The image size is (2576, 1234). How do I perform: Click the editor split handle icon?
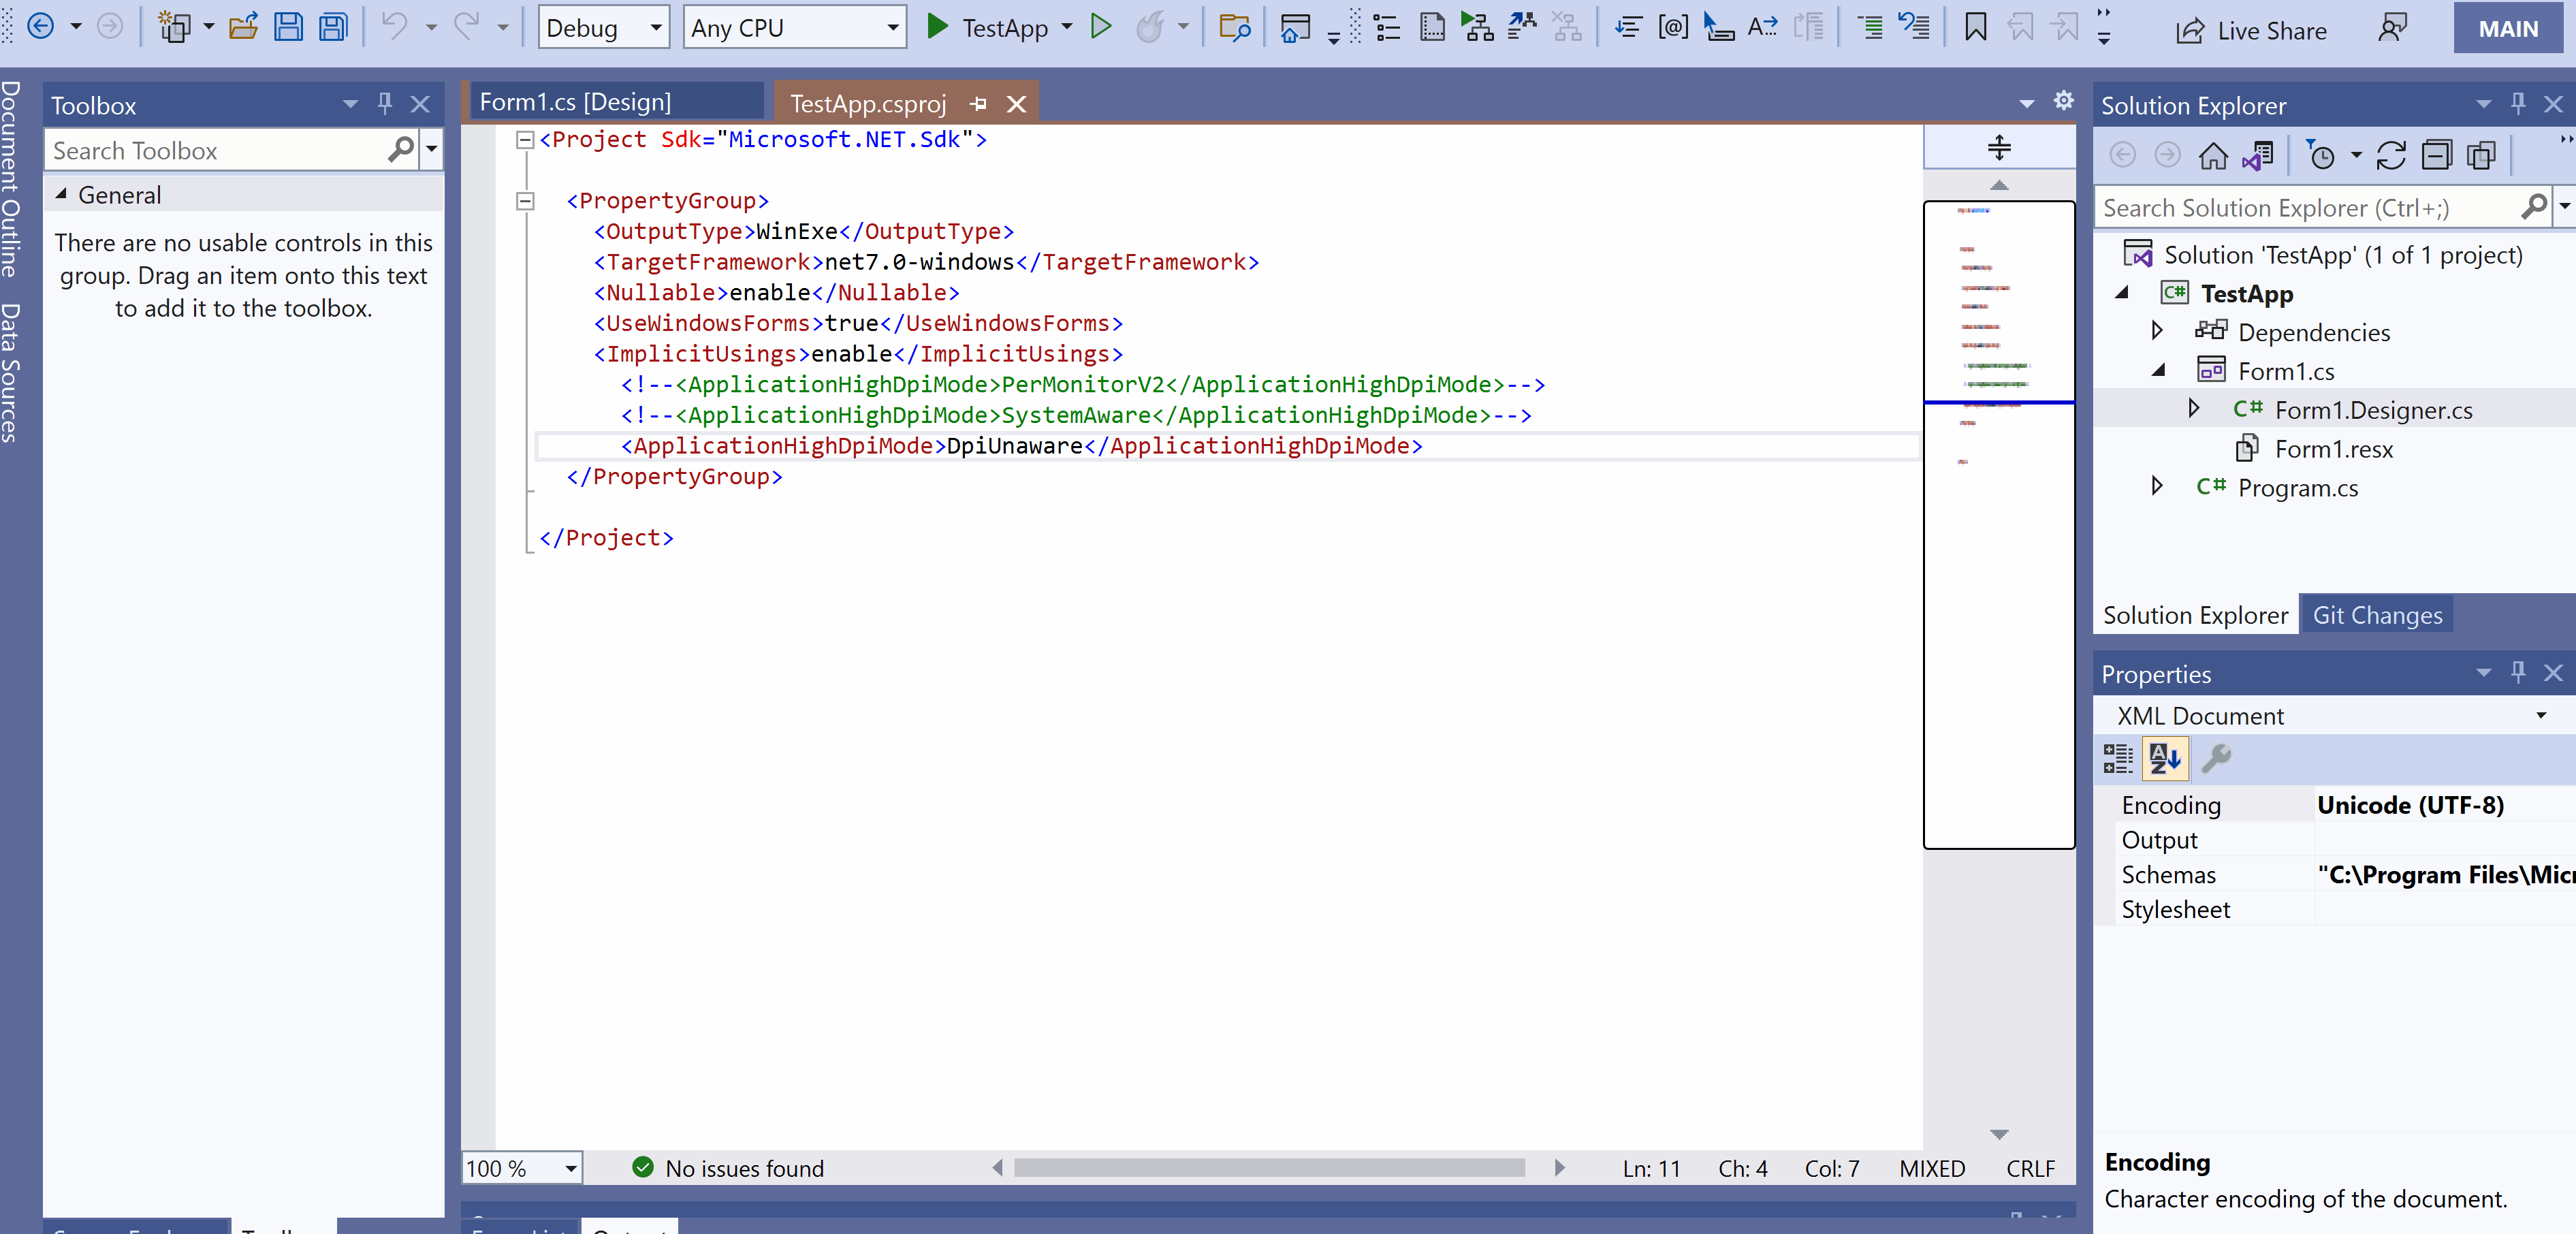click(1998, 148)
